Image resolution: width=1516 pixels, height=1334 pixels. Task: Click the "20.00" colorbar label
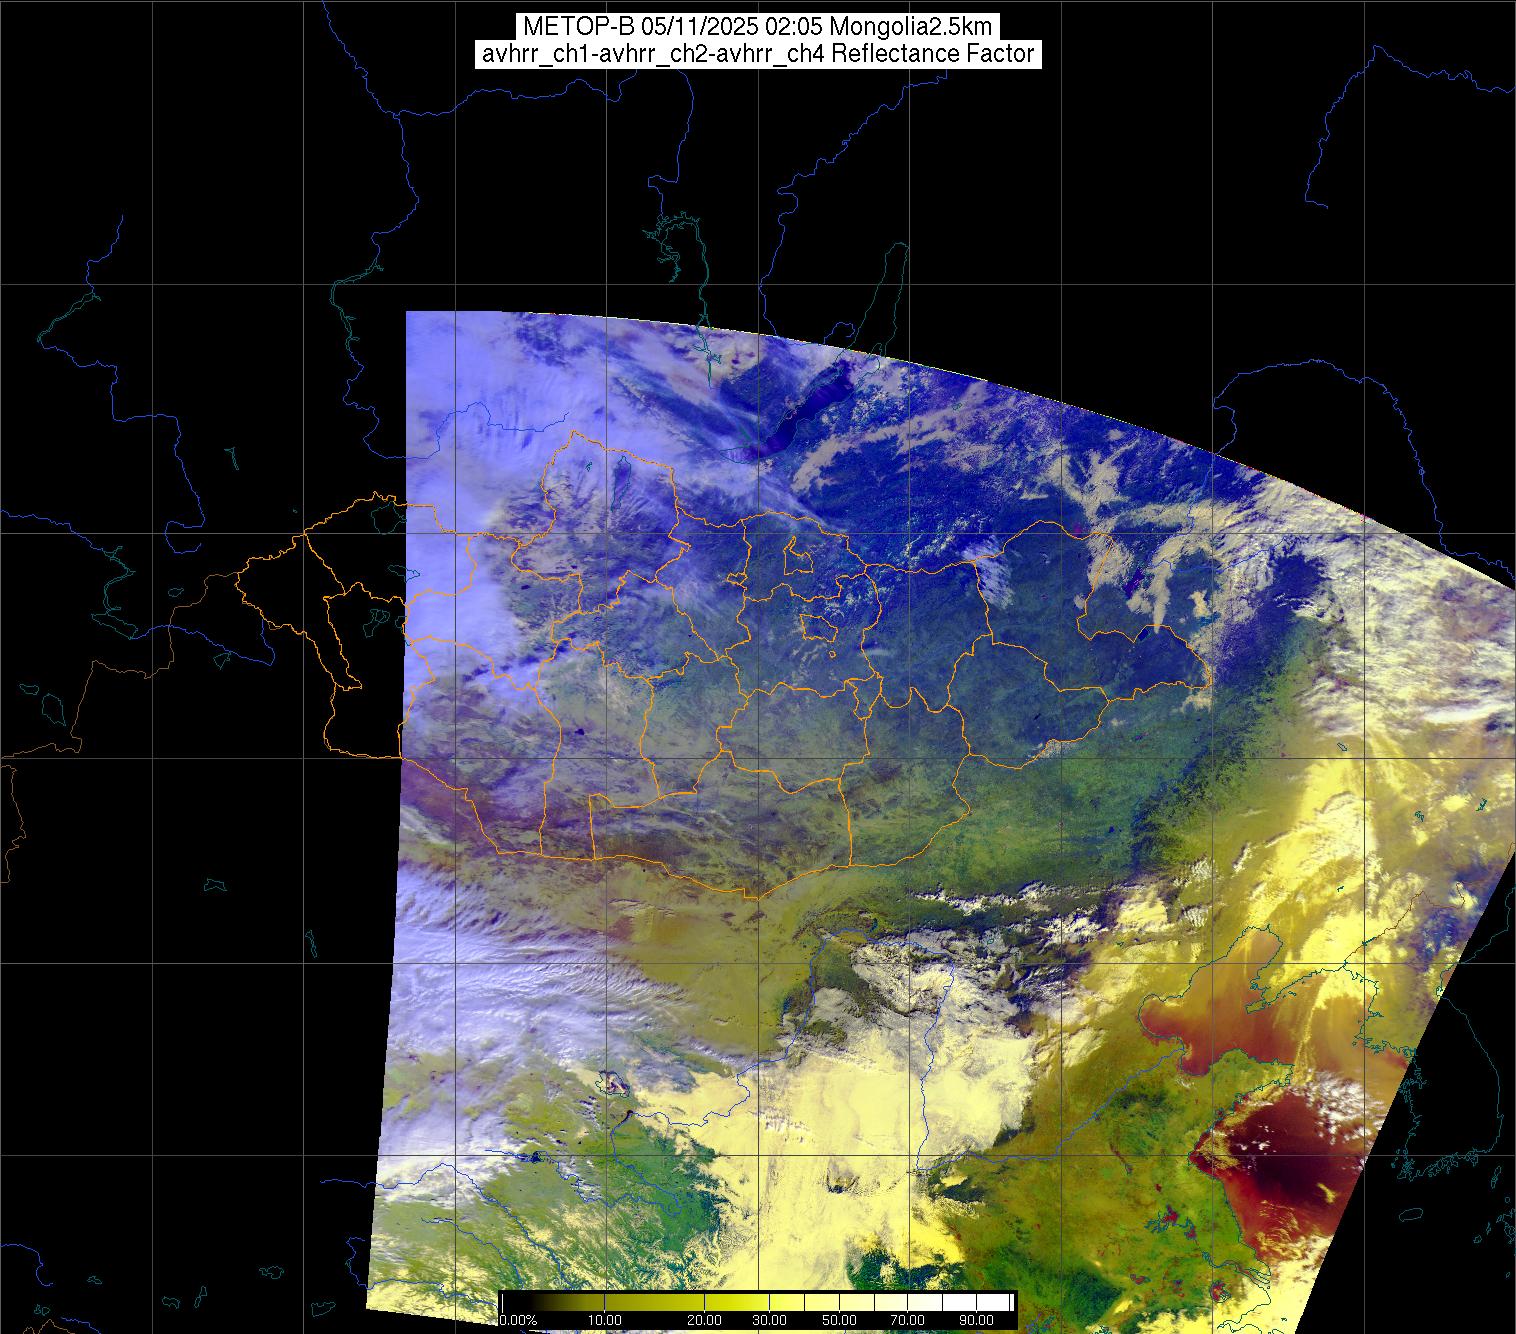click(x=706, y=1321)
